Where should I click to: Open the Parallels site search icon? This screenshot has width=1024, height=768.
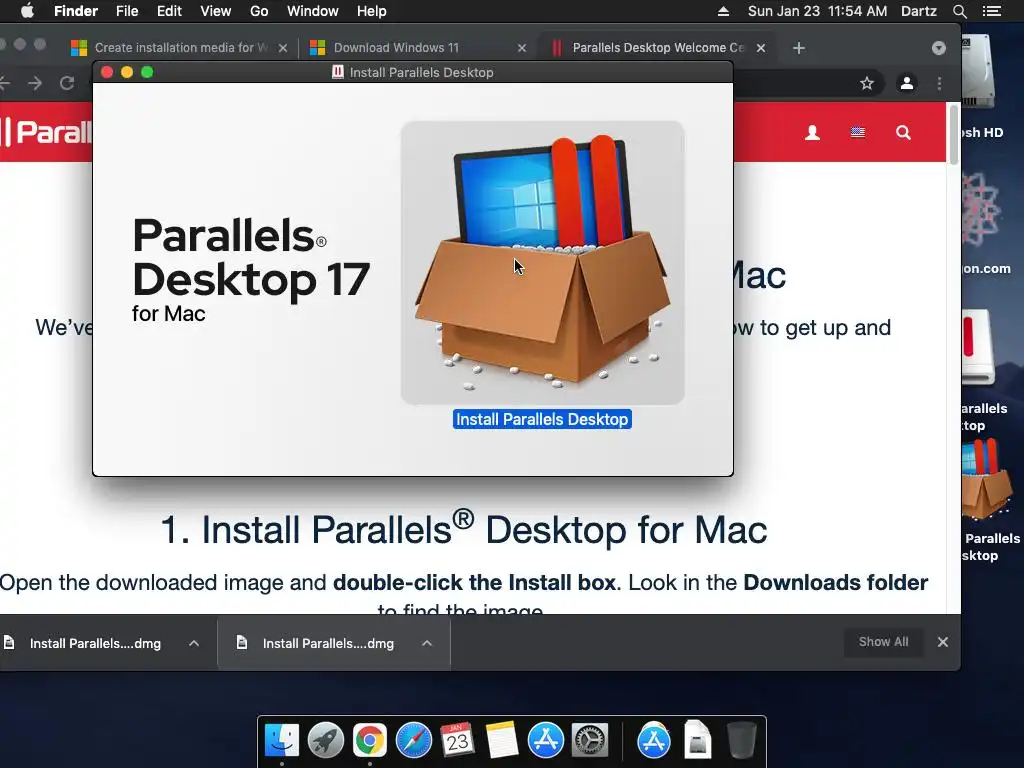point(903,133)
